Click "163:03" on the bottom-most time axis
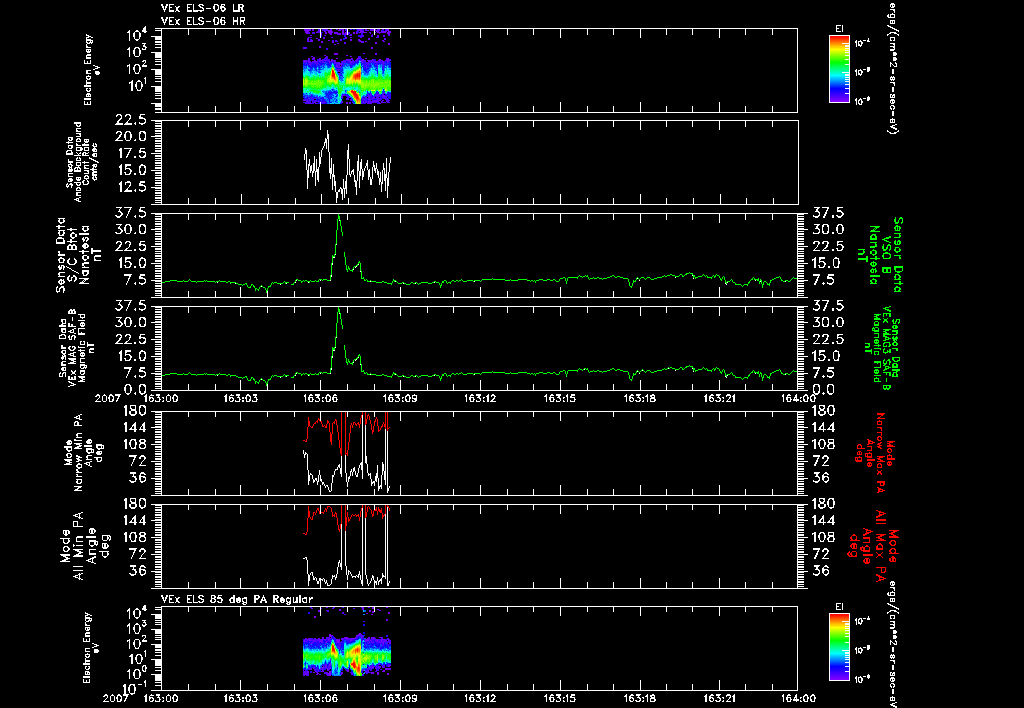The height and width of the screenshot is (708, 1024). point(240,698)
